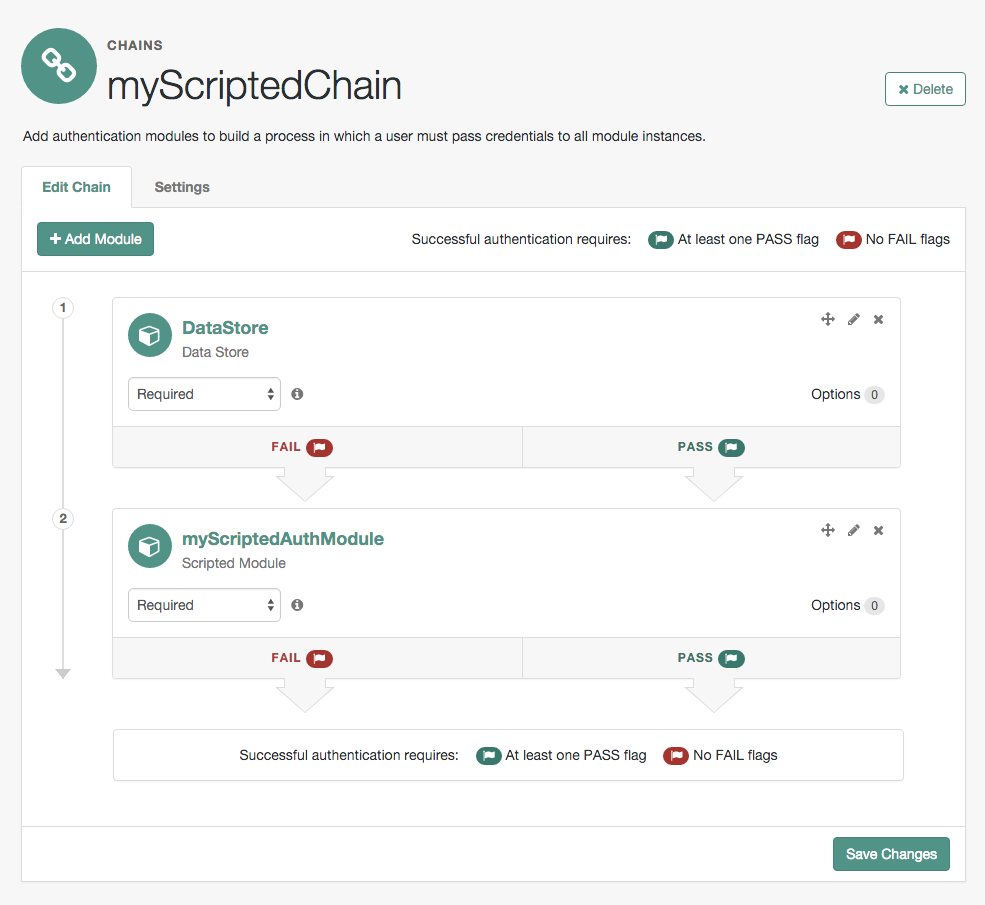
Task: Select the Edit Chain tab
Action: pos(76,187)
